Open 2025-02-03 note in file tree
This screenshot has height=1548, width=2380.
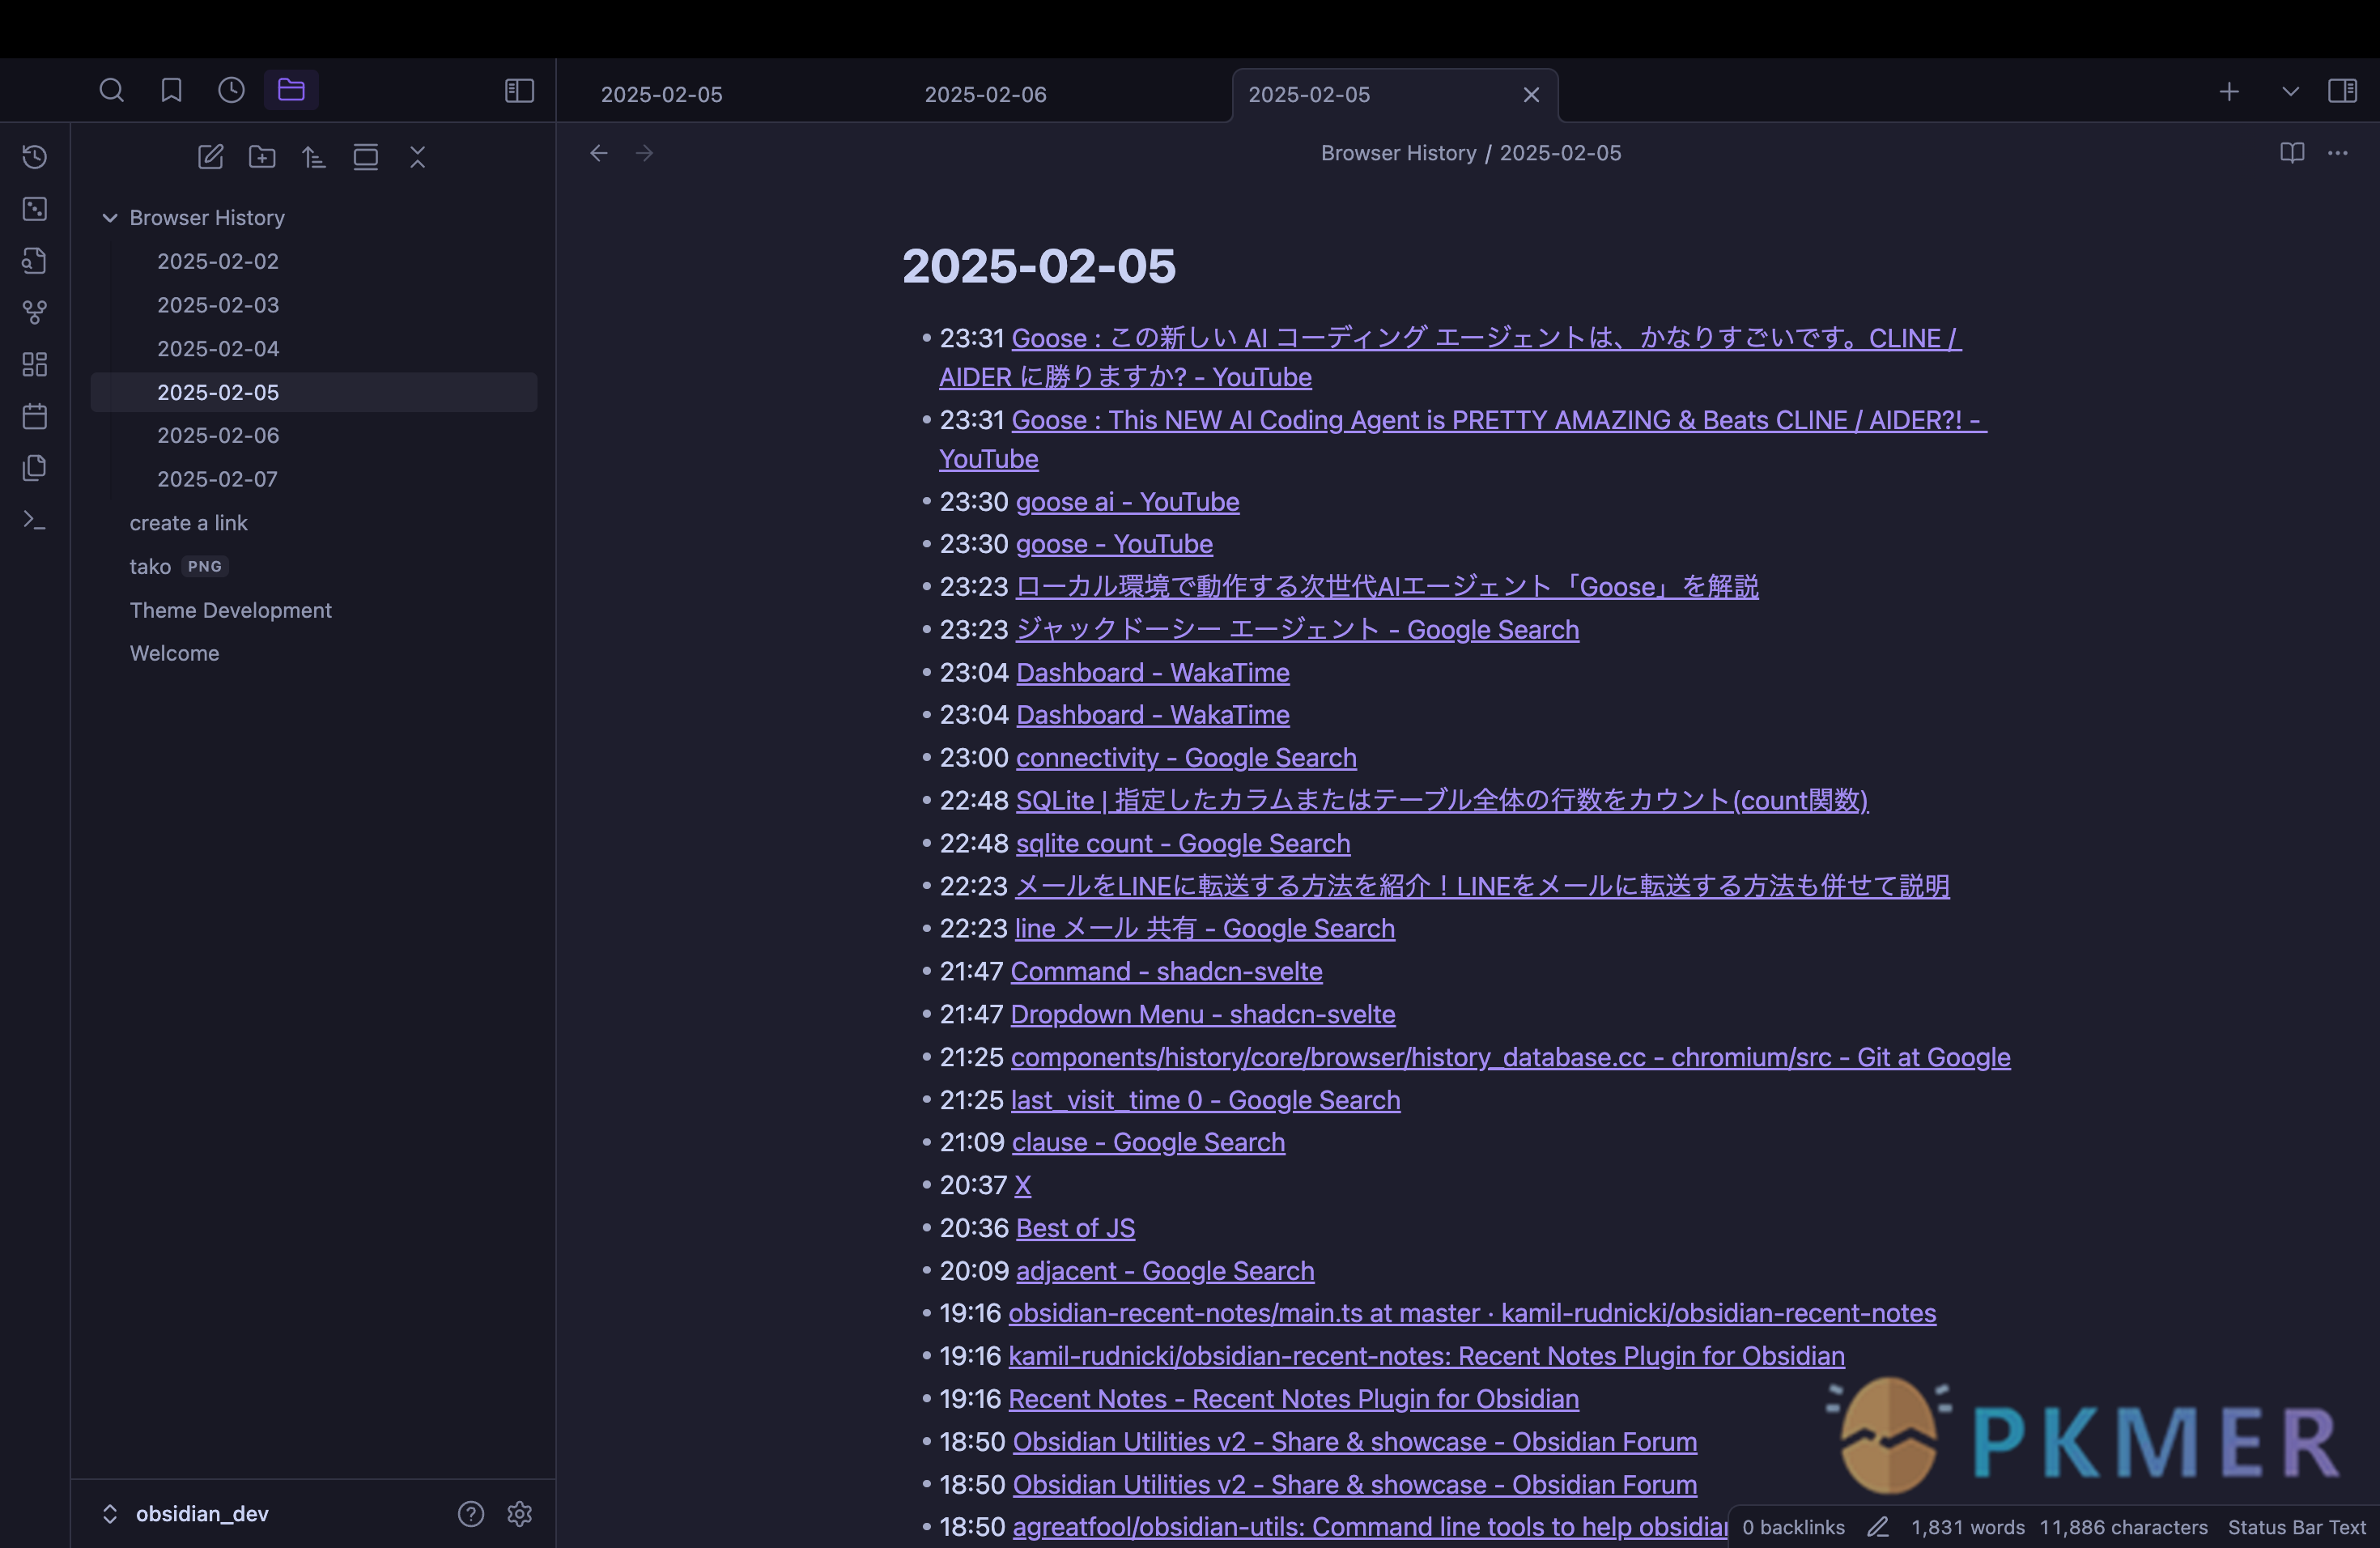(x=313, y=305)
